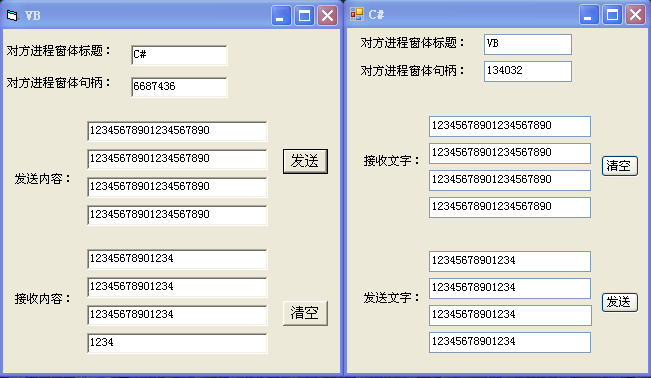Click first 发送文字 text box in C# window
Screen dimensions: 651x378
click(x=510, y=261)
